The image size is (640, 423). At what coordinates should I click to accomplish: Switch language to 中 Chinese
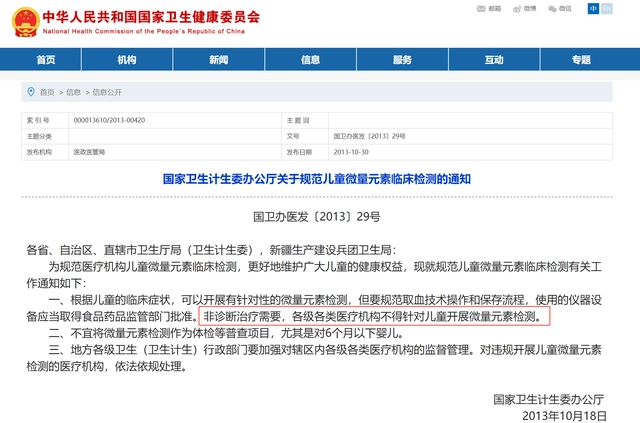click(x=593, y=9)
